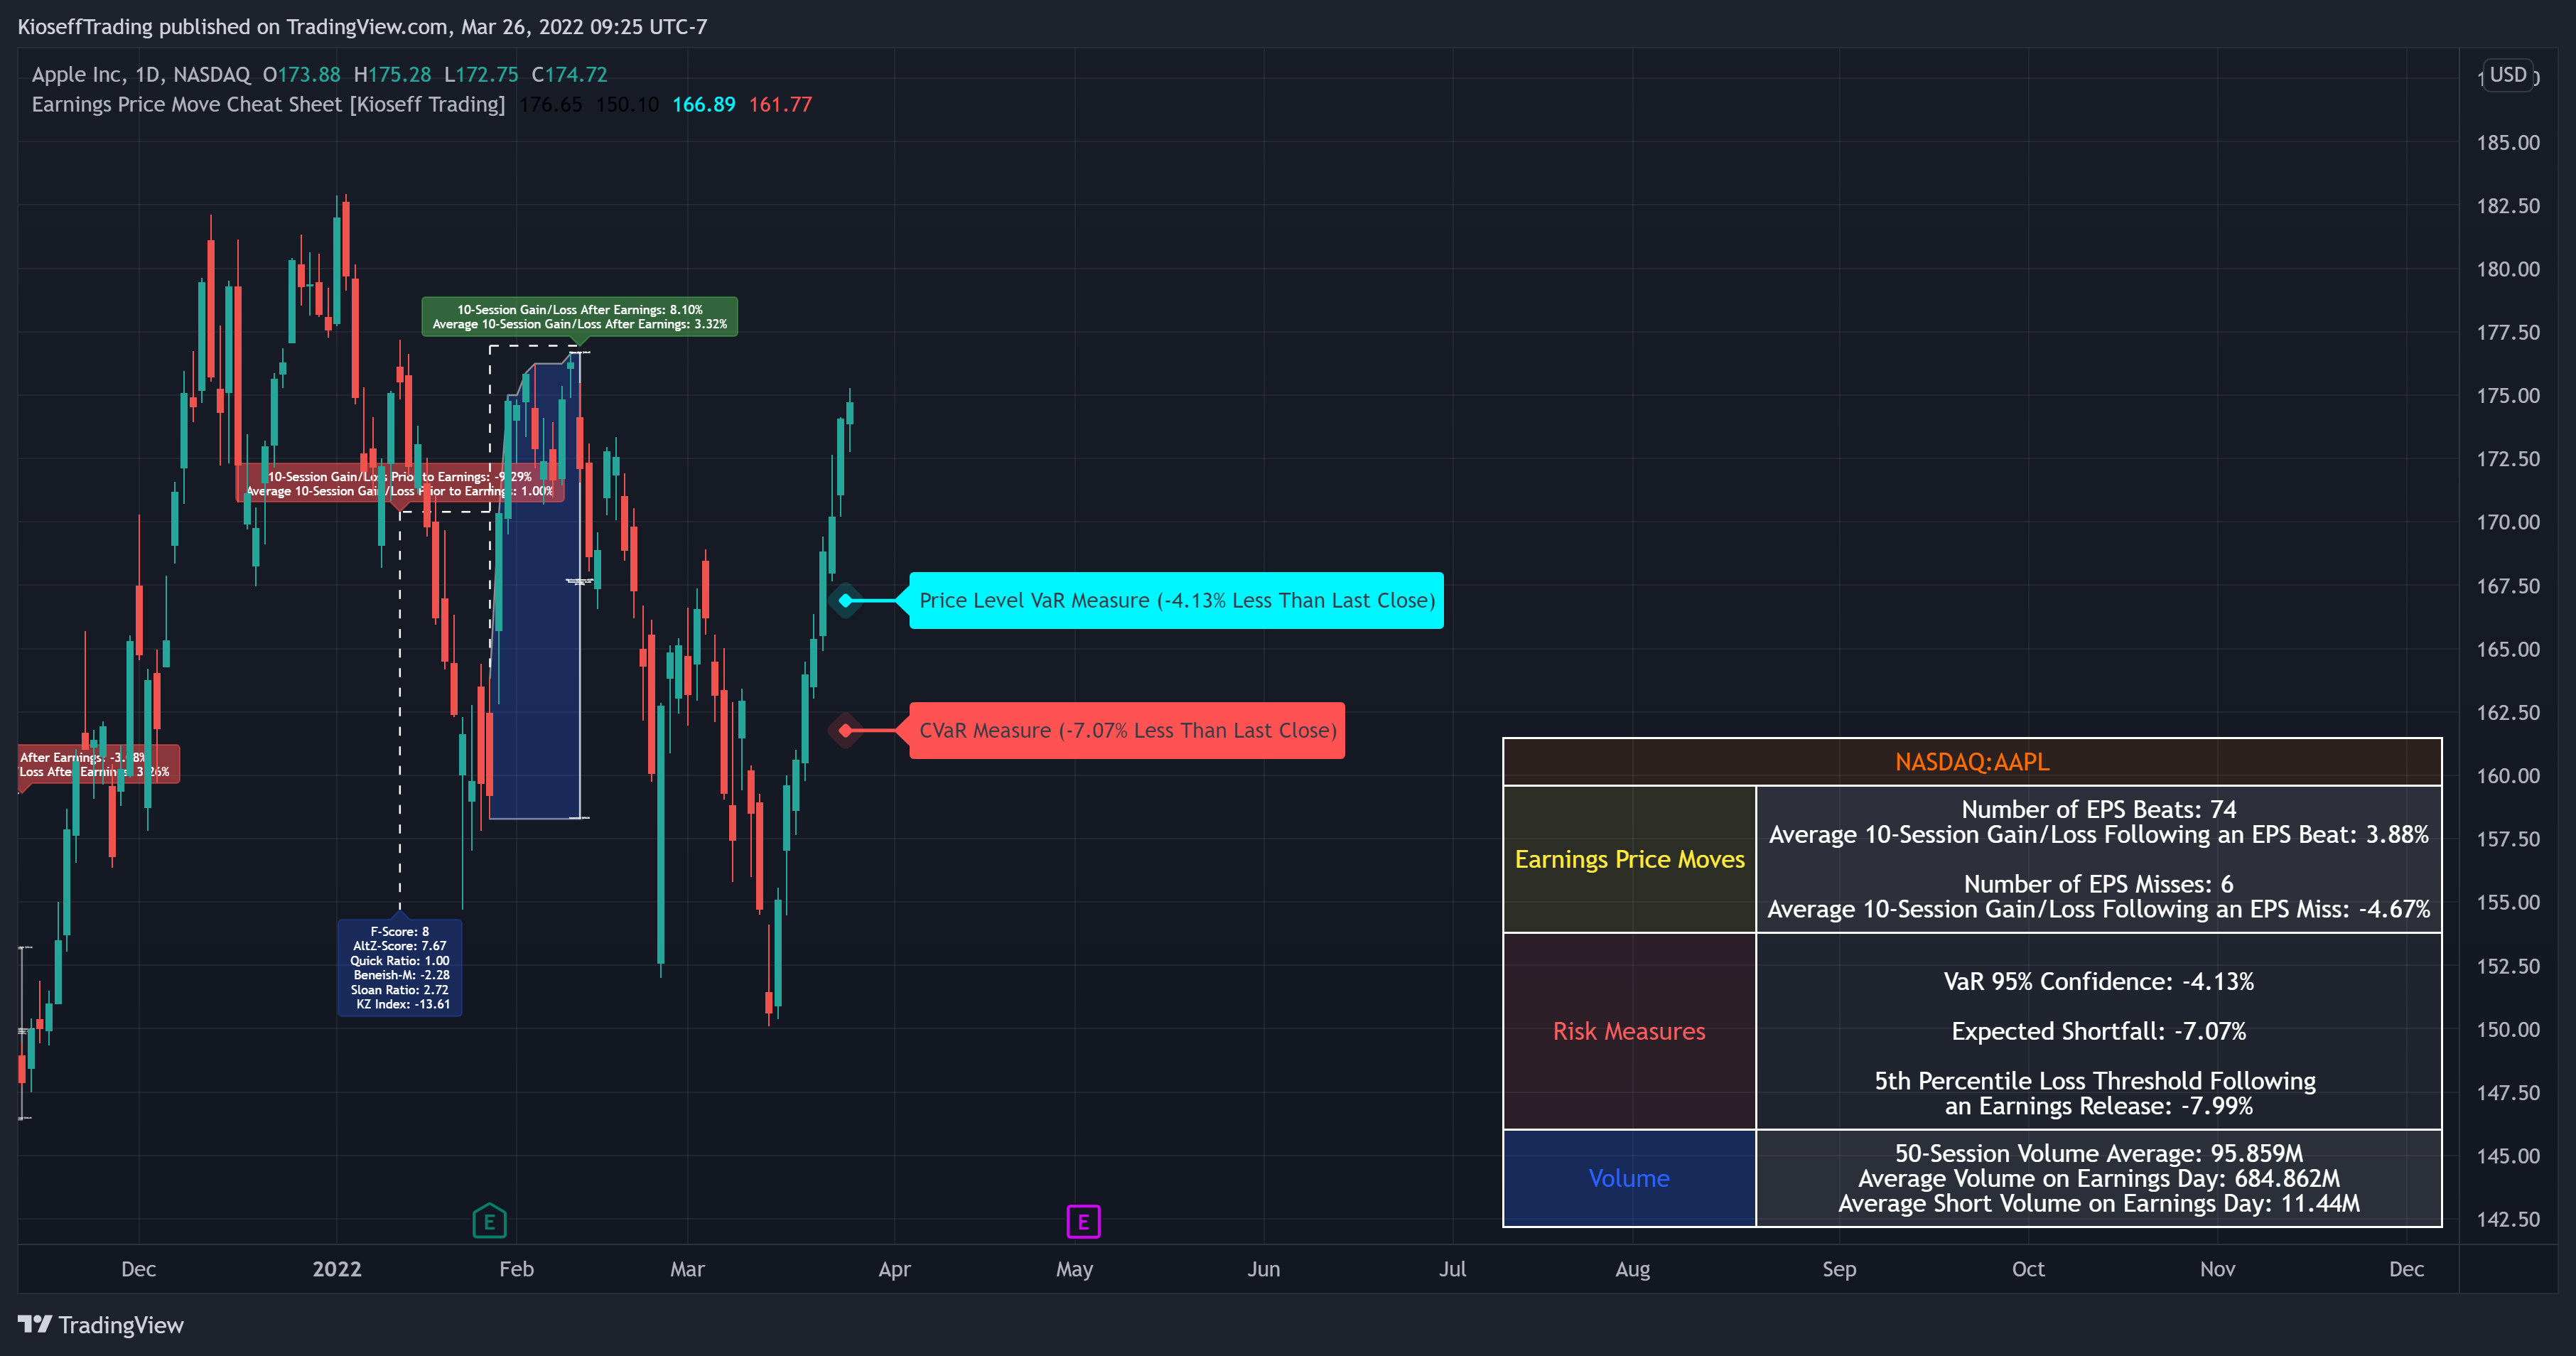Click Expected Shortfall: -7.07% text
This screenshot has width=2576, height=1356.
coord(2098,1031)
